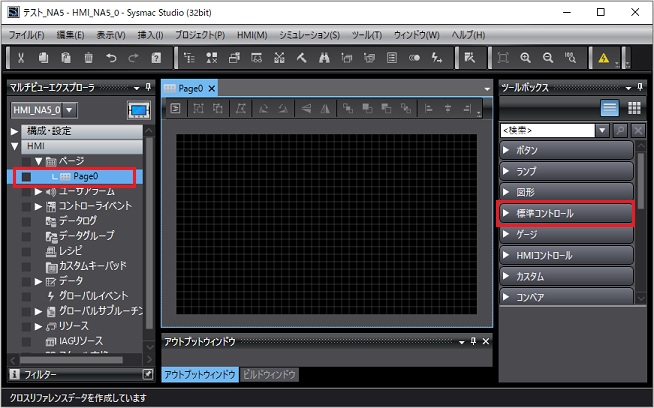Click the align right icon in page toolbar
This screenshot has width=654, height=408.
468,109
